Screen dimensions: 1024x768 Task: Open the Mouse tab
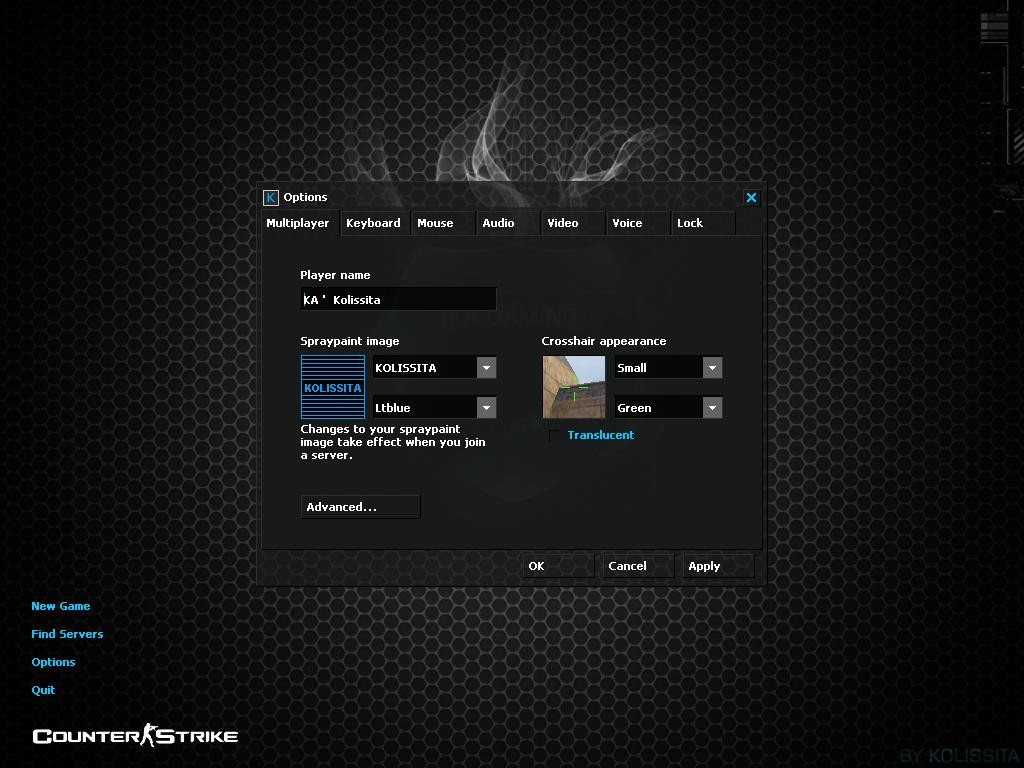[443, 223]
